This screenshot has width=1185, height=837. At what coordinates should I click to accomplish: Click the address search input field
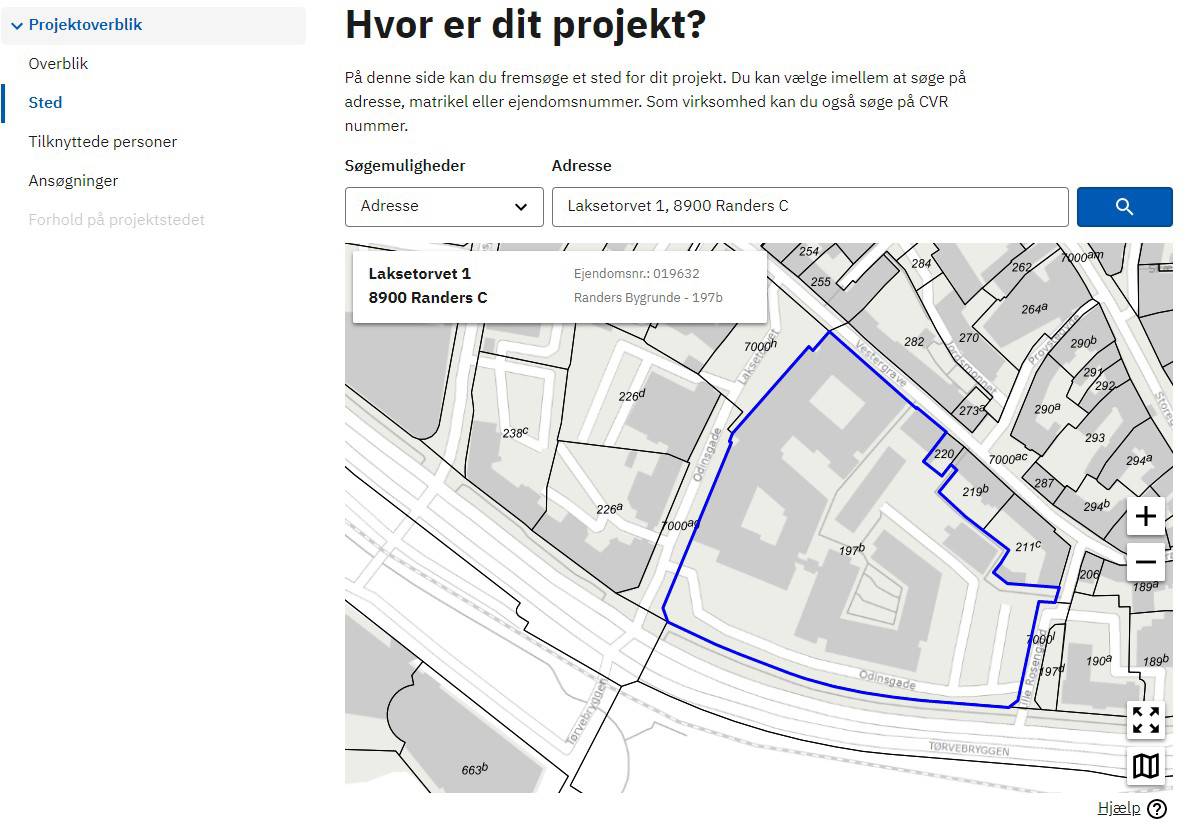coord(809,207)
